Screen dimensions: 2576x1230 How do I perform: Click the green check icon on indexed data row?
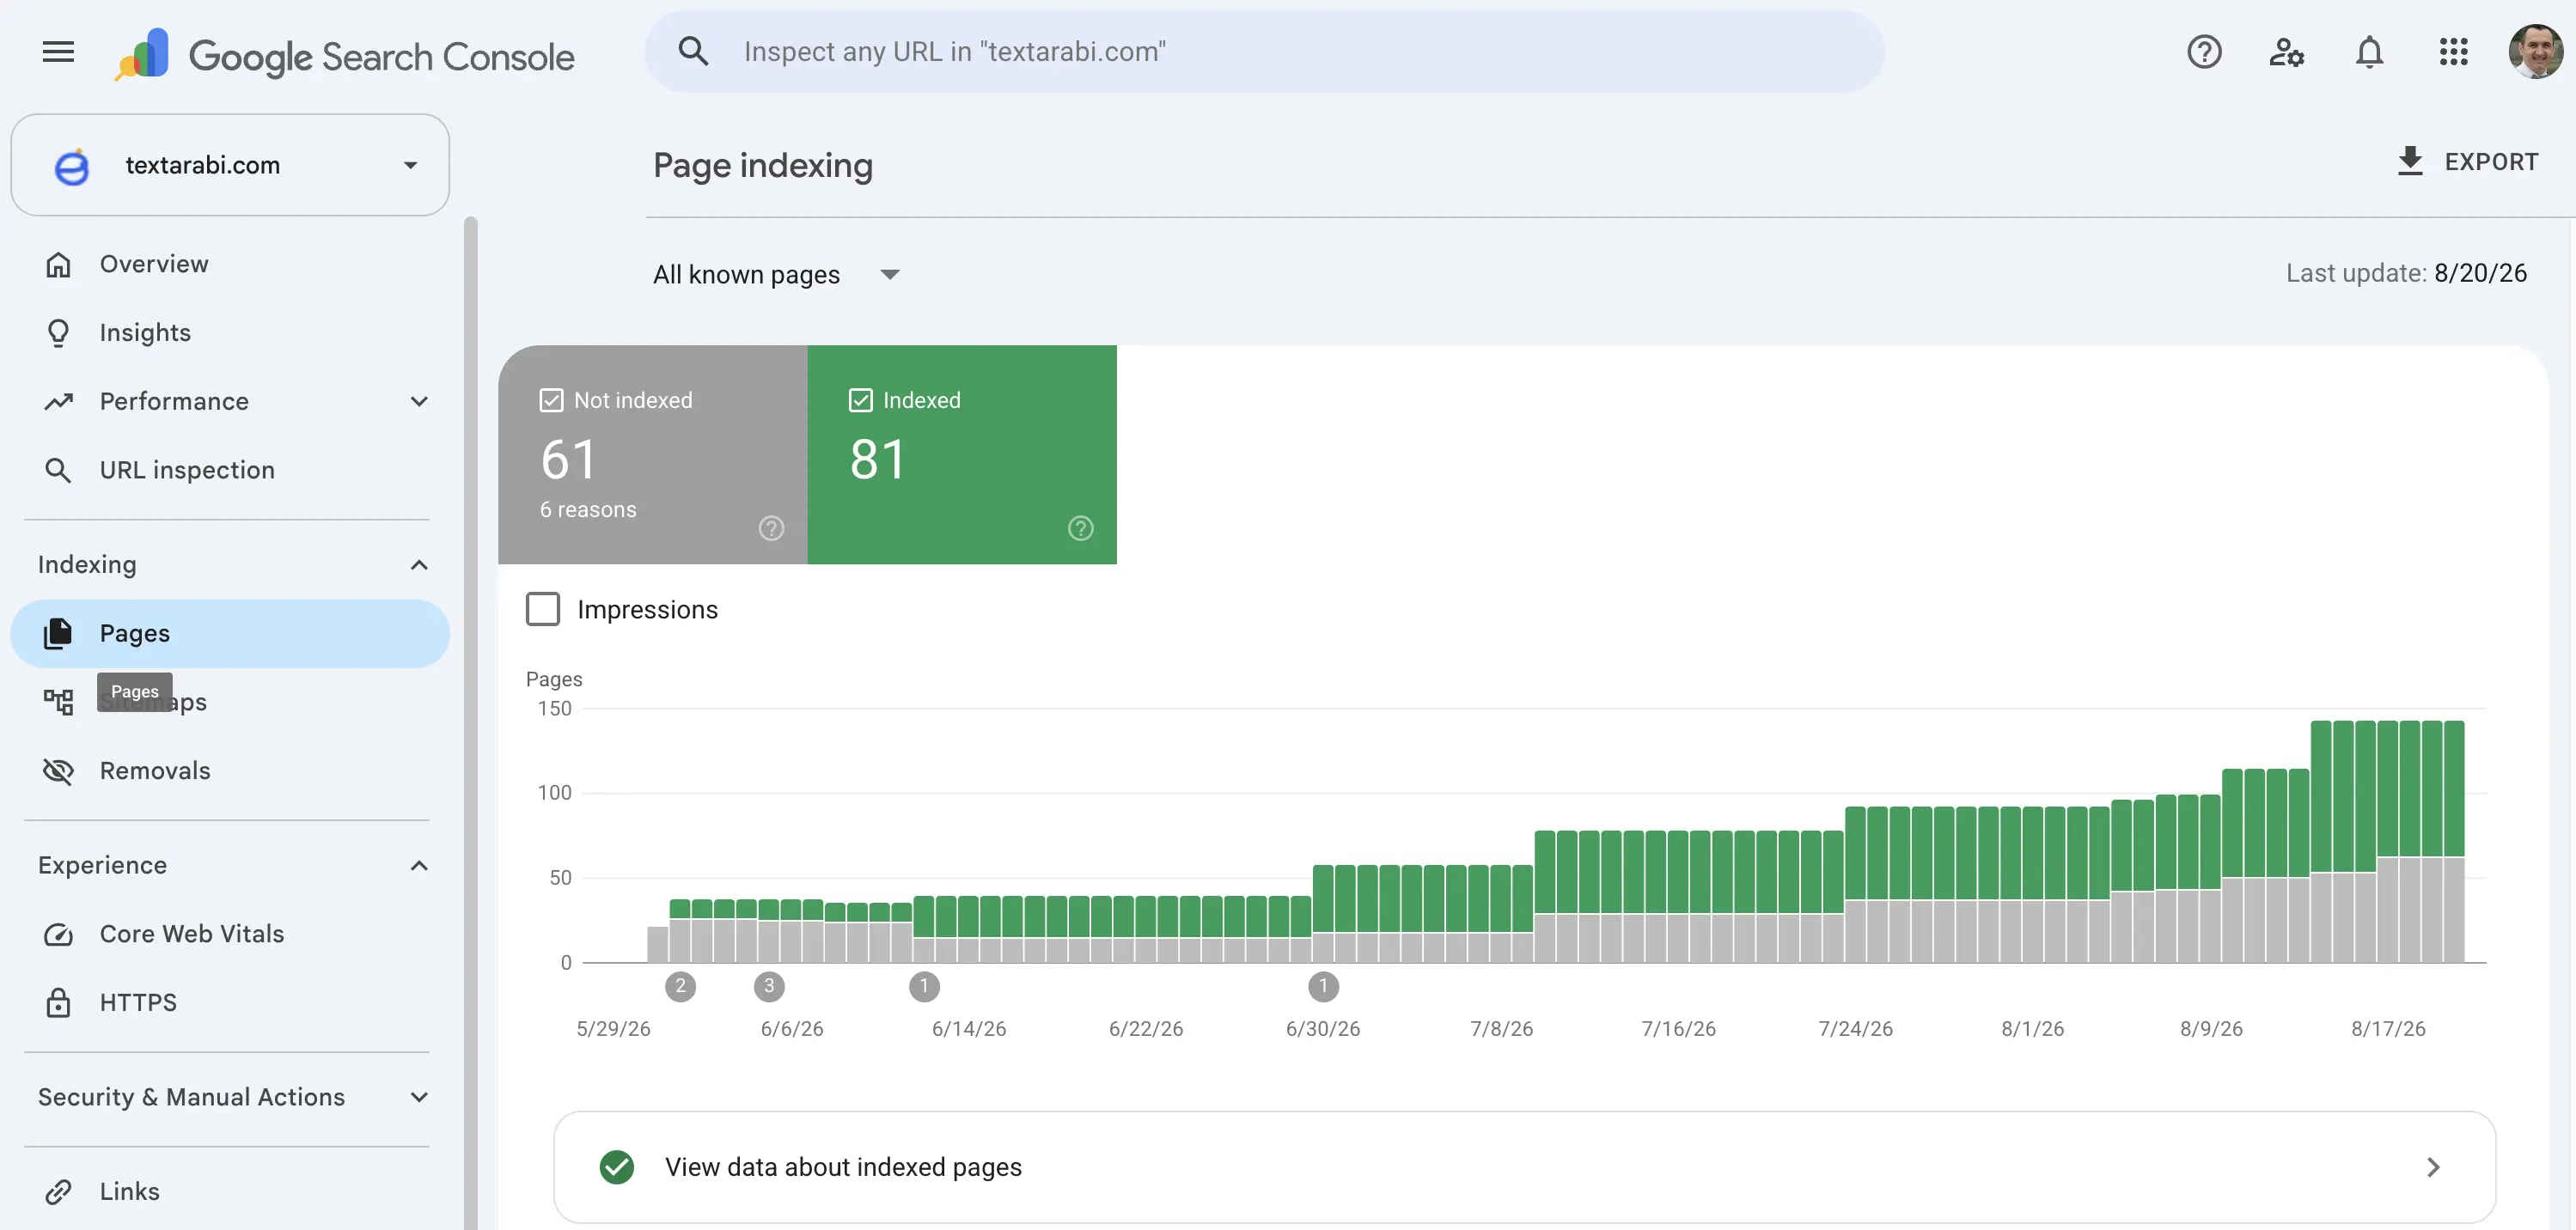(x=617, y=1167)
